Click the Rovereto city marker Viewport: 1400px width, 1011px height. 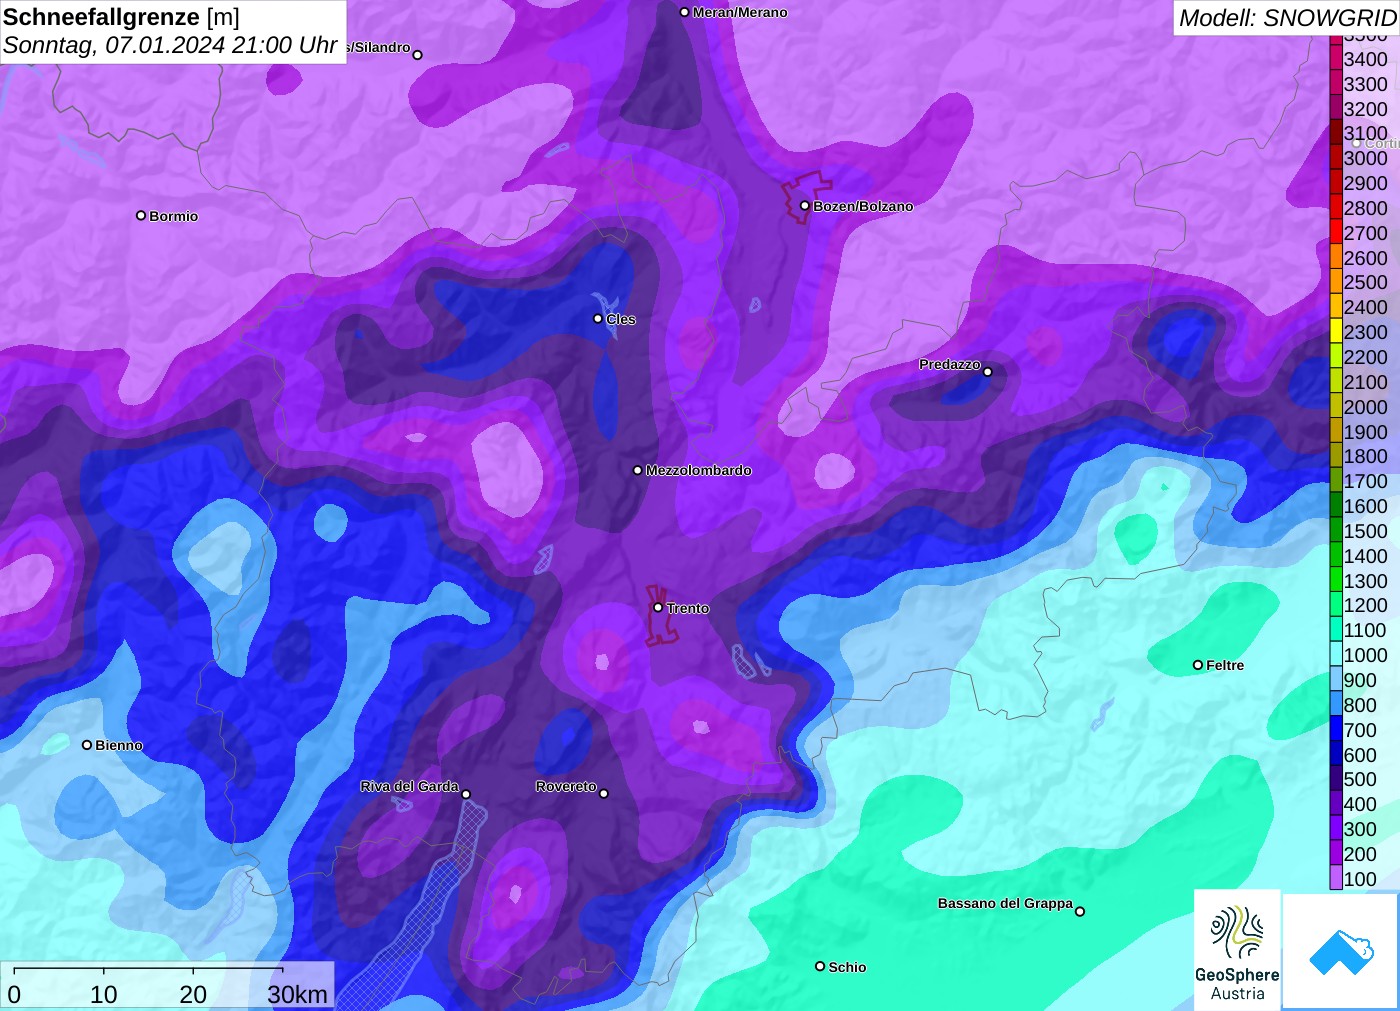point(603,793)
